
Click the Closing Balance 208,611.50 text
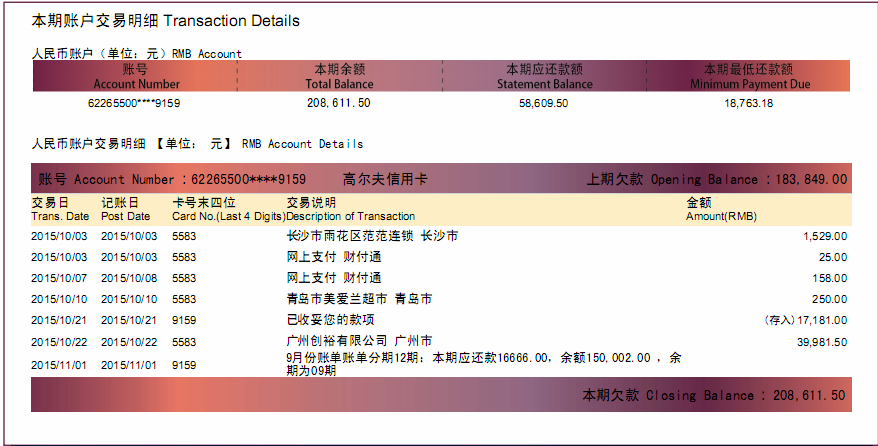click(714, 396)
